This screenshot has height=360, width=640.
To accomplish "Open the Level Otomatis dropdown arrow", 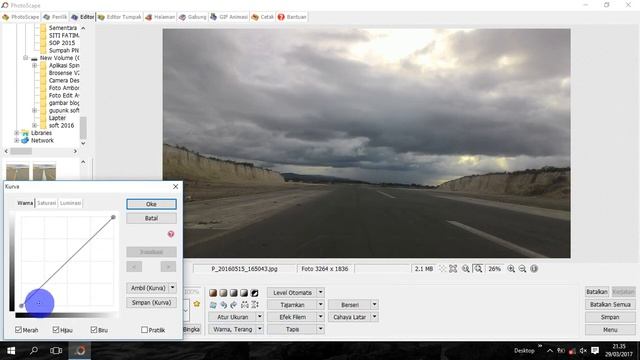I will 320,292.
